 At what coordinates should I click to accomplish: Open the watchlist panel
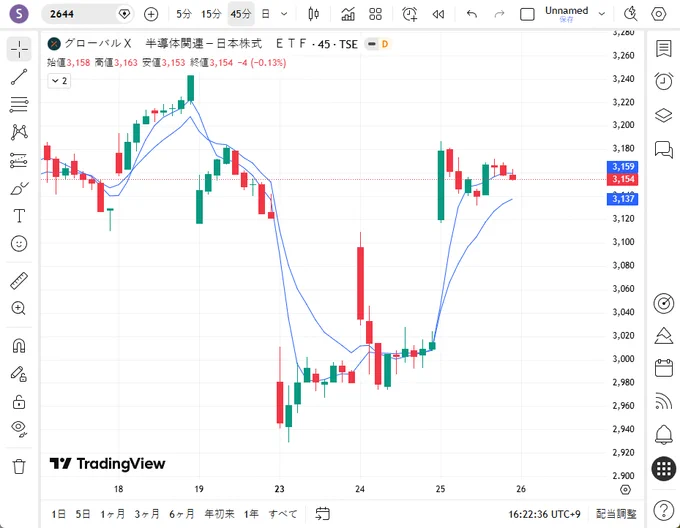(x=664, y=49)
